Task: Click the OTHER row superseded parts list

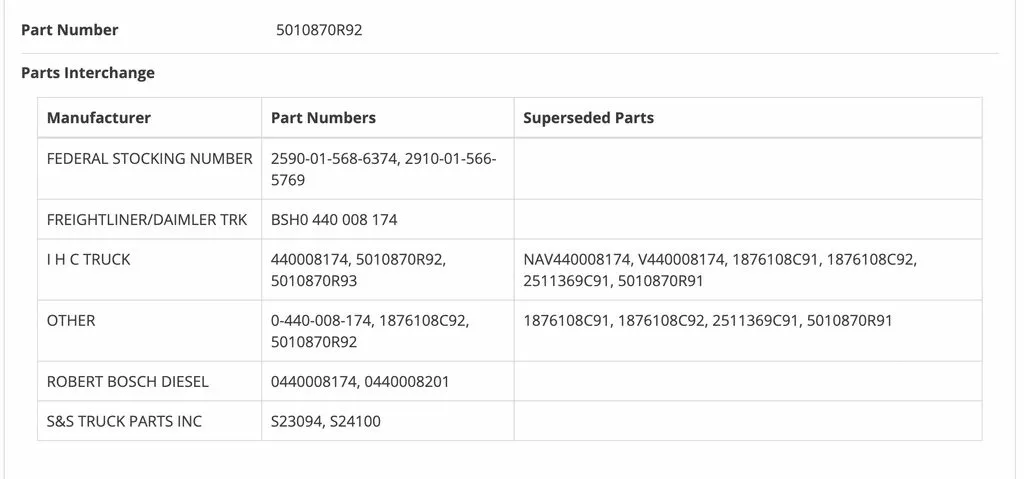Action: 707,321
